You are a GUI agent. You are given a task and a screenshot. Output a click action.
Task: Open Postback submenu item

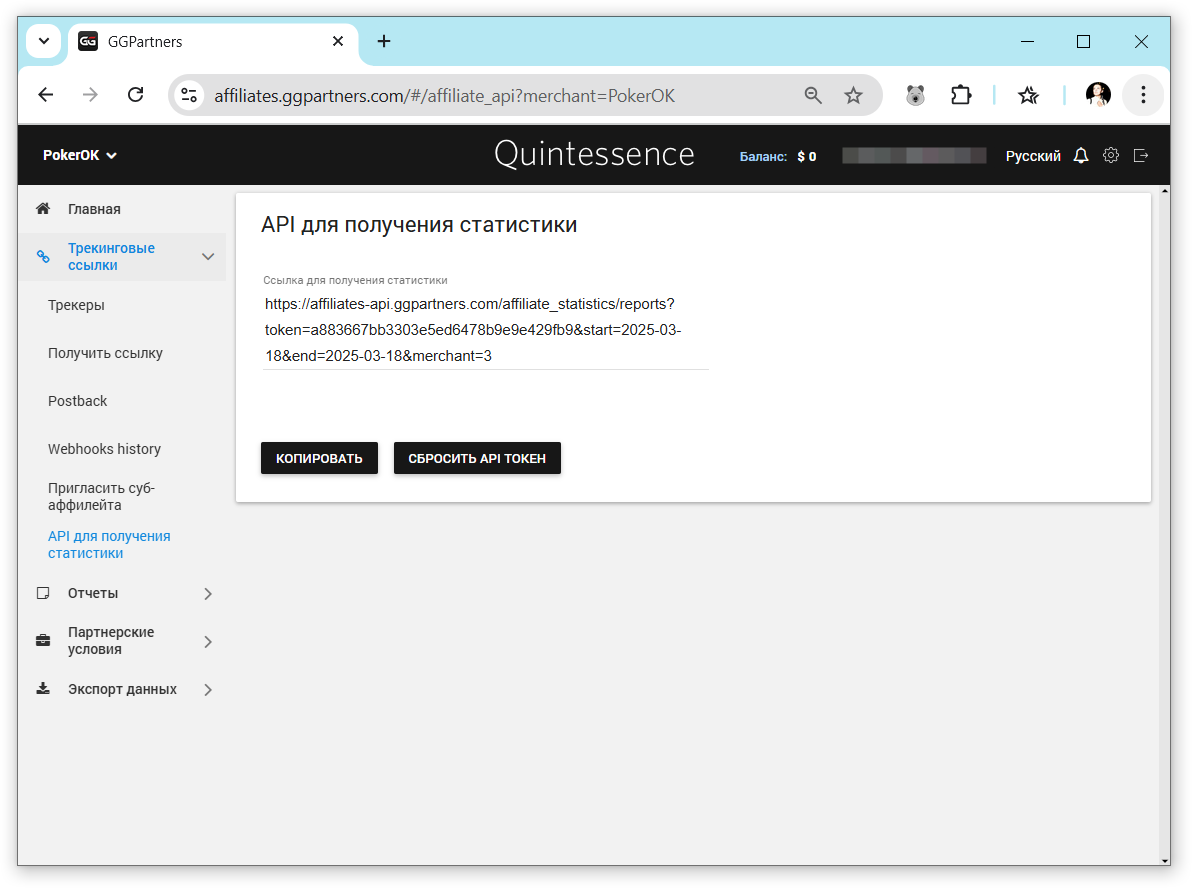(x=78, y=401)
